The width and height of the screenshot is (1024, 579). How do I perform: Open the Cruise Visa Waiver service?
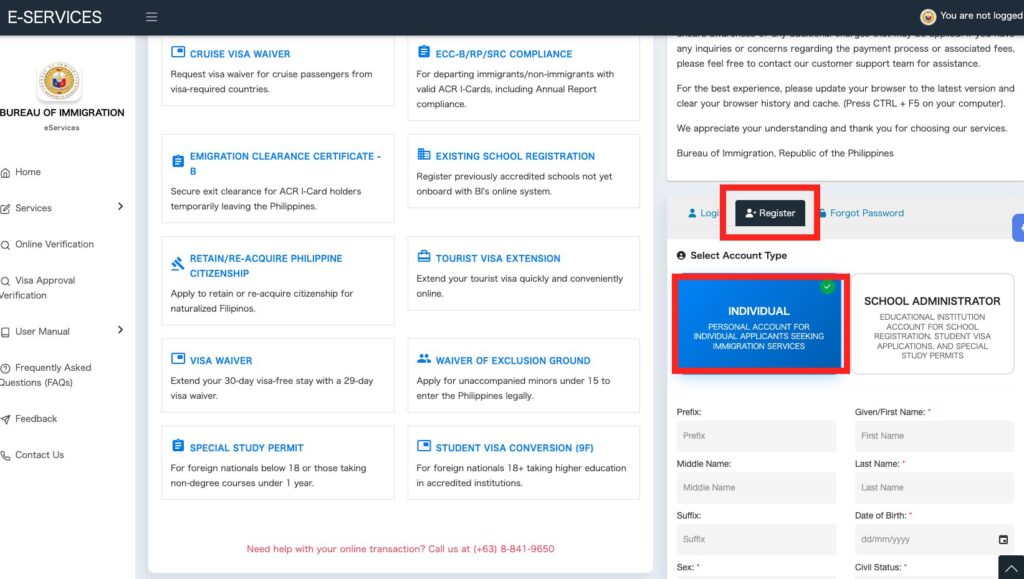(240, 54)
